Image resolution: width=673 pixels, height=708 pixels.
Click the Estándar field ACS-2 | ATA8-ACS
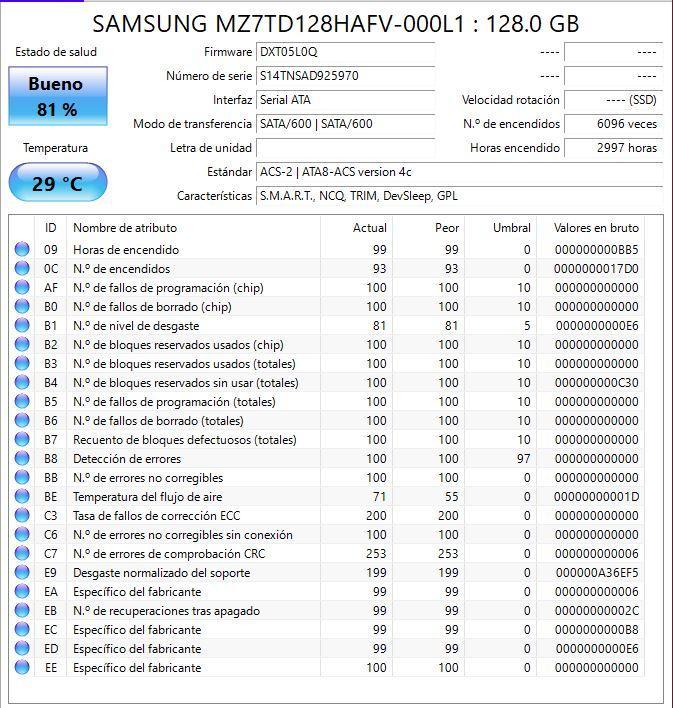point(459,172)
